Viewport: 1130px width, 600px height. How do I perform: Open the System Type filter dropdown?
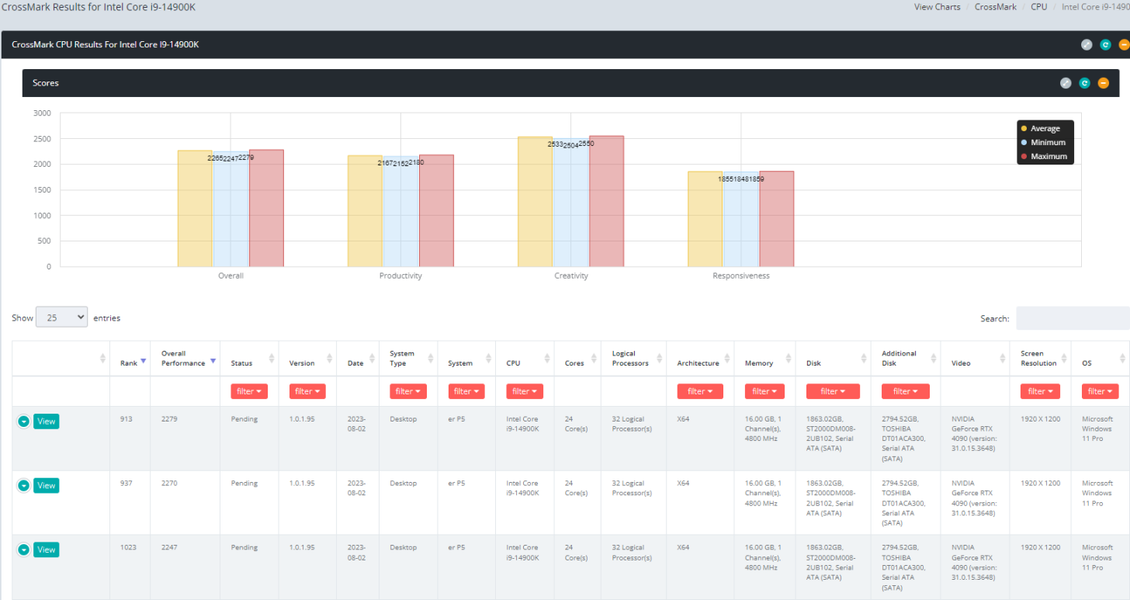point(408,391)
